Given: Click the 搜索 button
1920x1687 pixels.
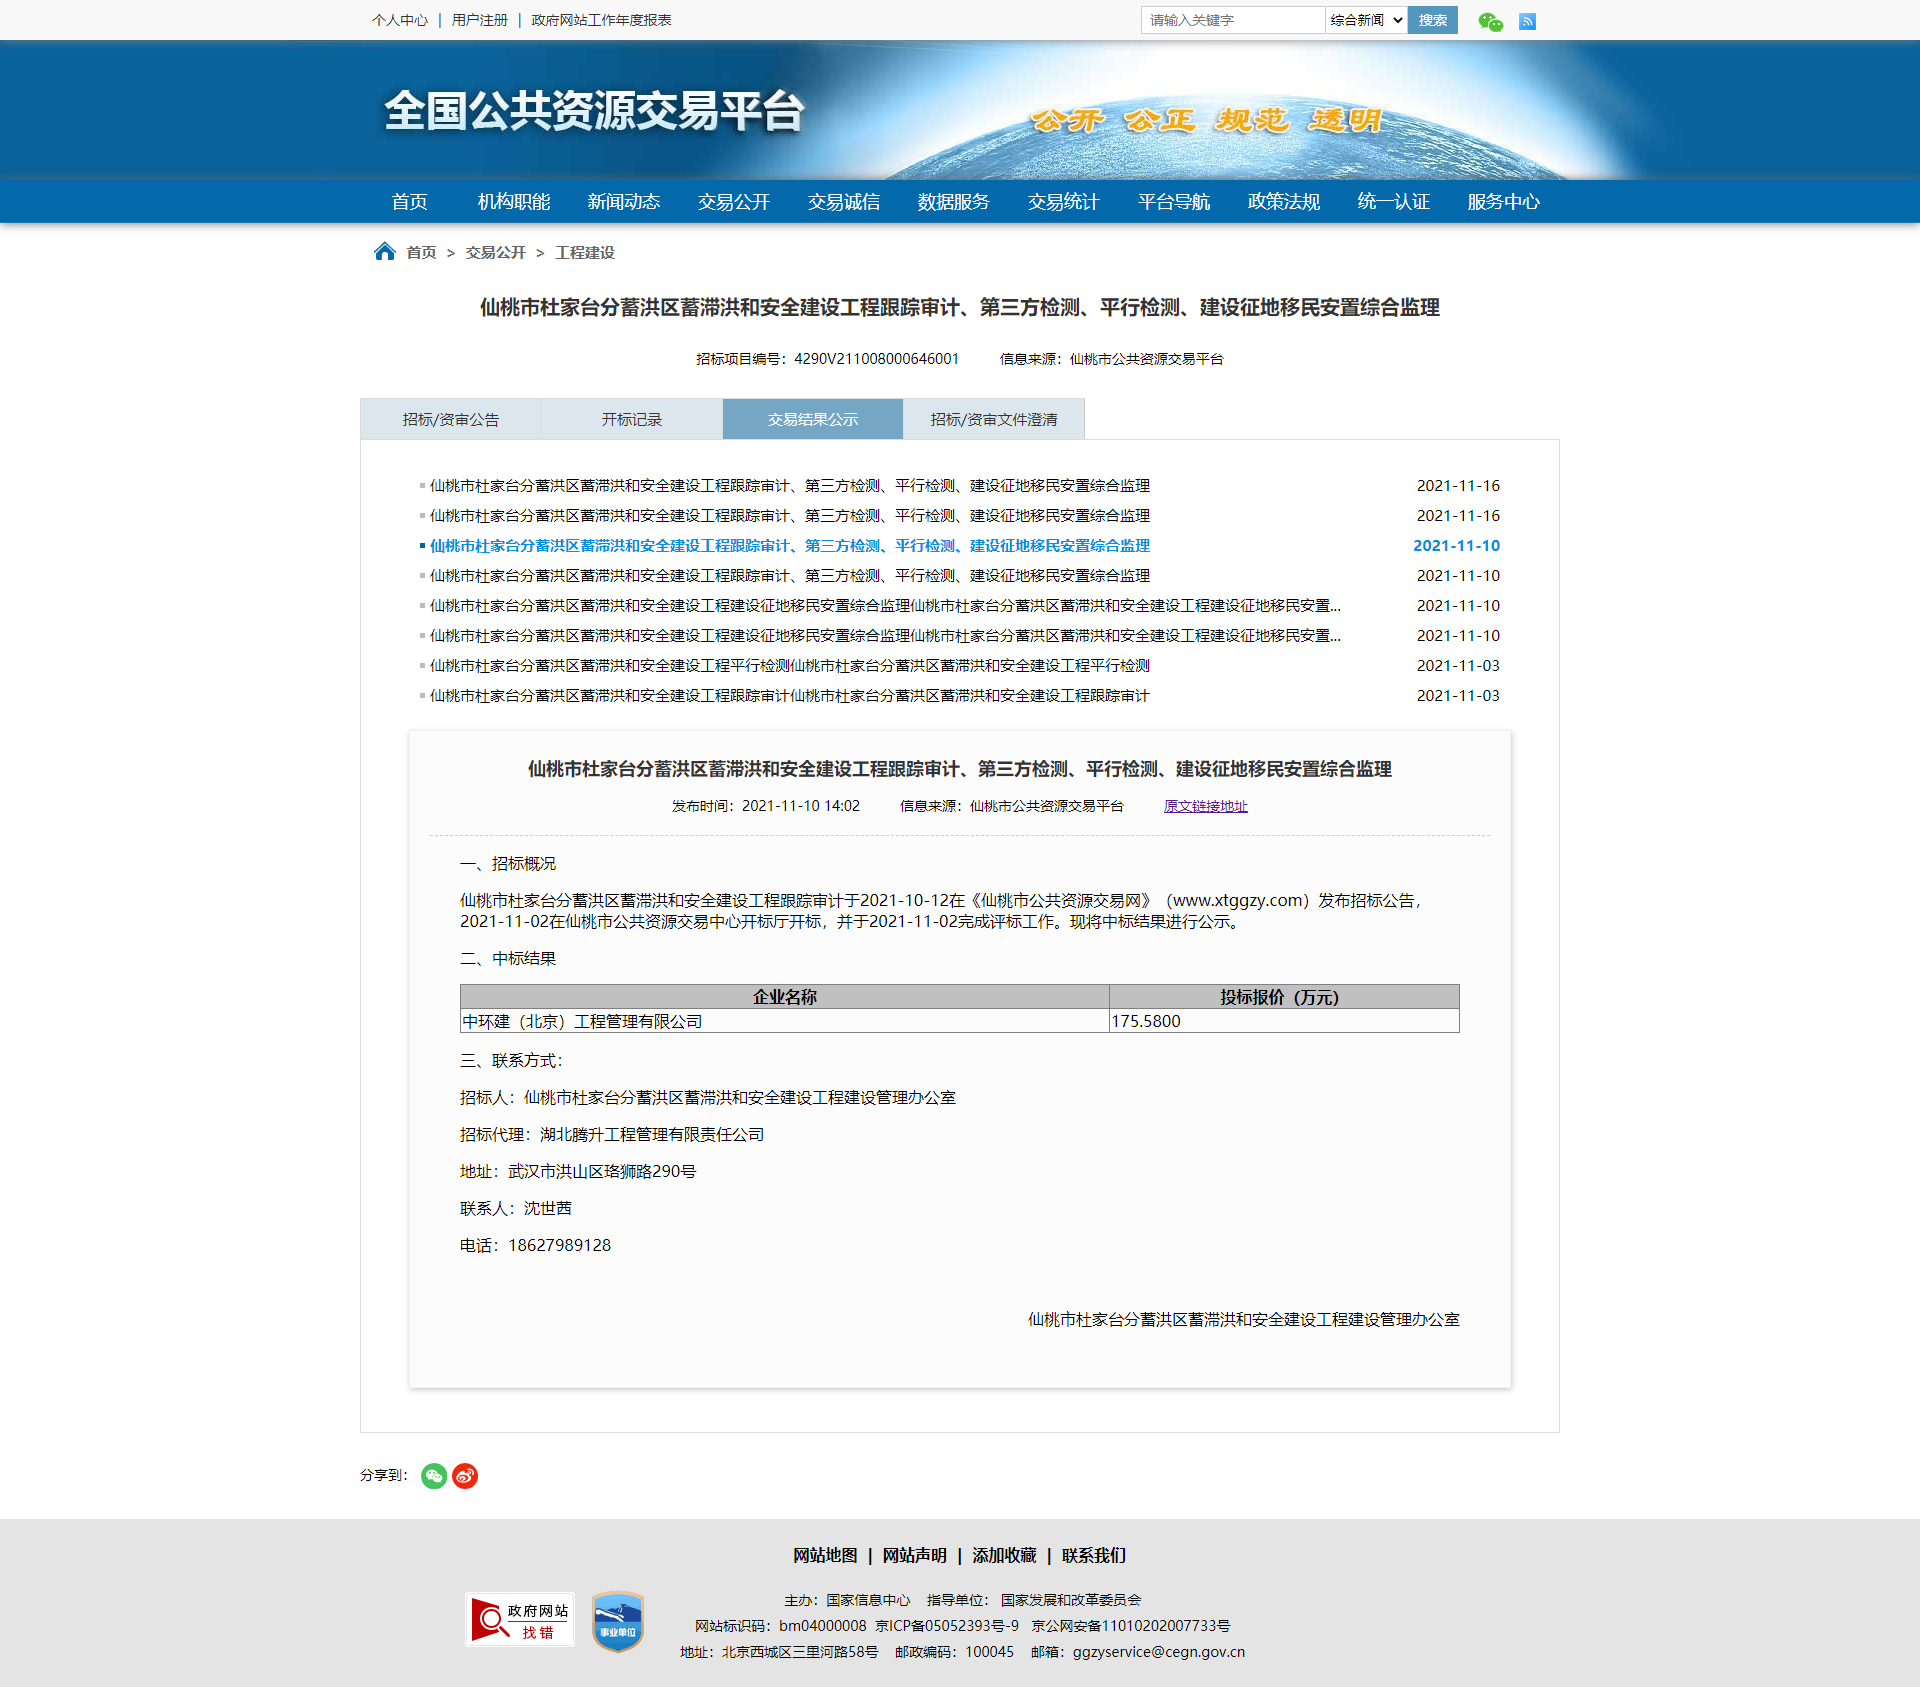Looking at the screenshot, I should (x=1432, y=20).
